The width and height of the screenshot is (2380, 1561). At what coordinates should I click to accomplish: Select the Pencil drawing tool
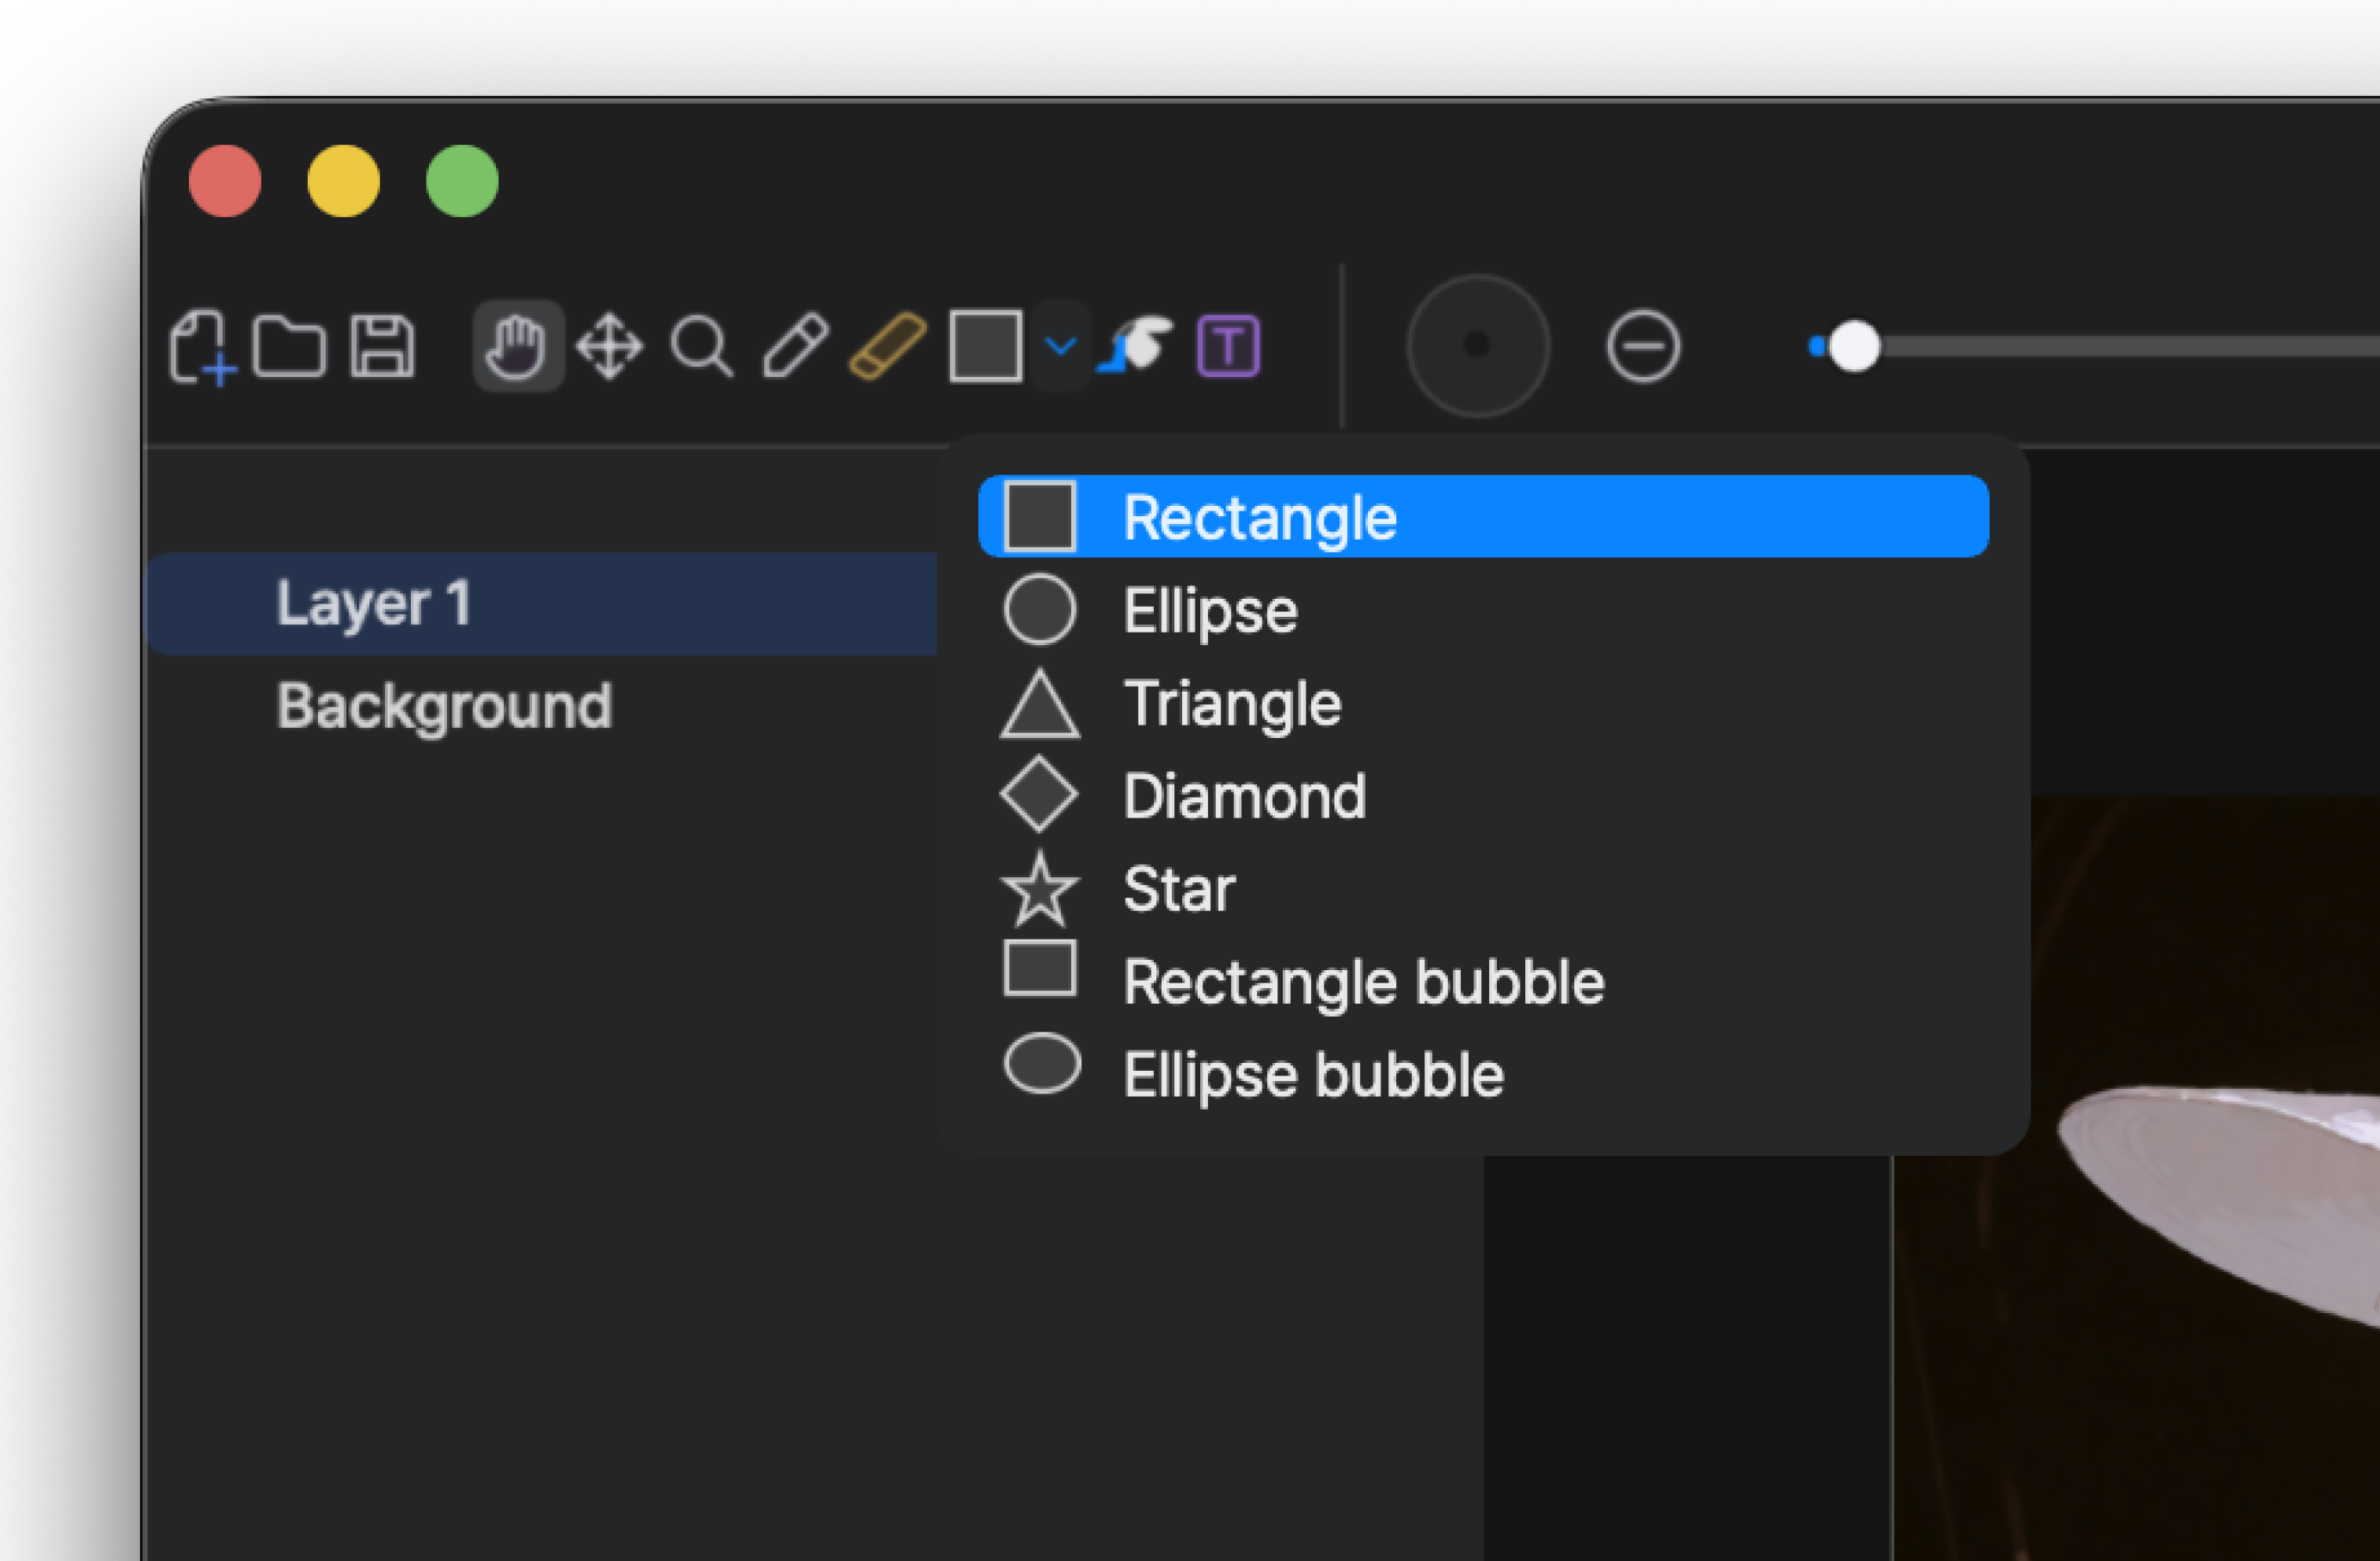point(796,346)
